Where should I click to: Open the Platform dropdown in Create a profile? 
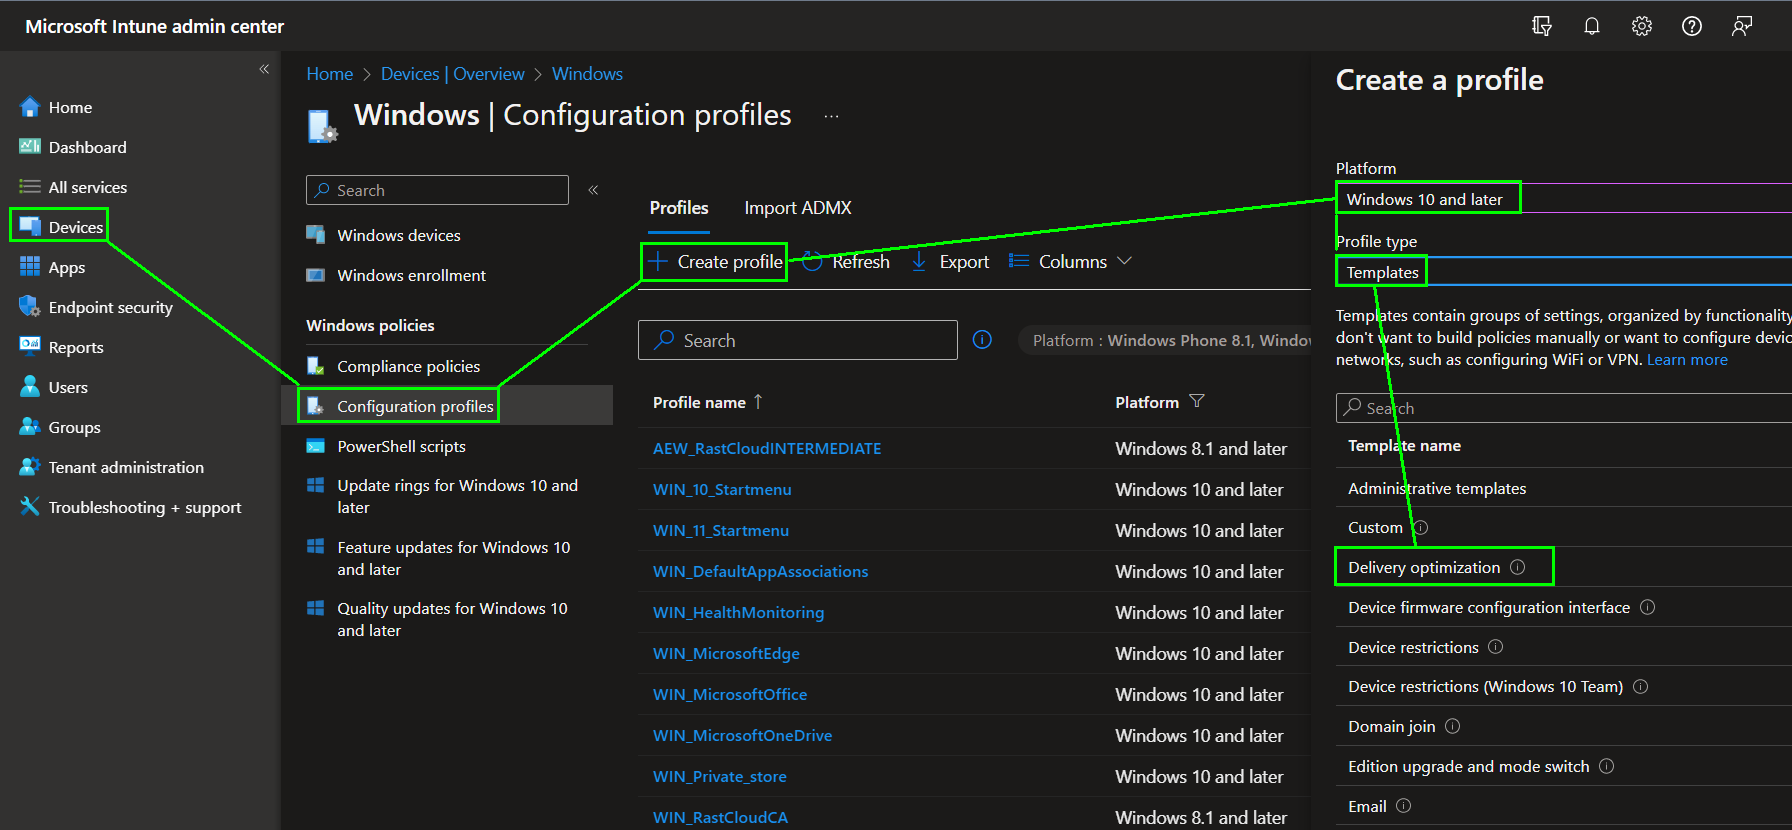pos(1560,199)
